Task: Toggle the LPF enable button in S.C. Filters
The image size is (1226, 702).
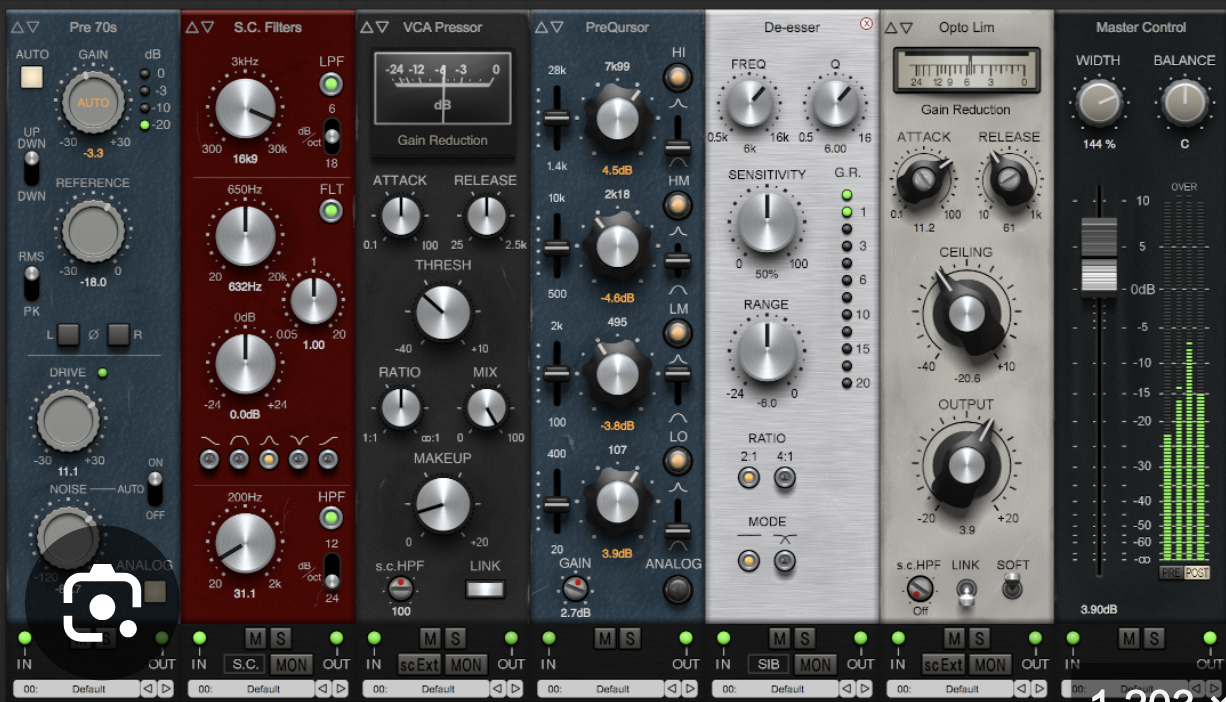Action: (x=331, y=85)
